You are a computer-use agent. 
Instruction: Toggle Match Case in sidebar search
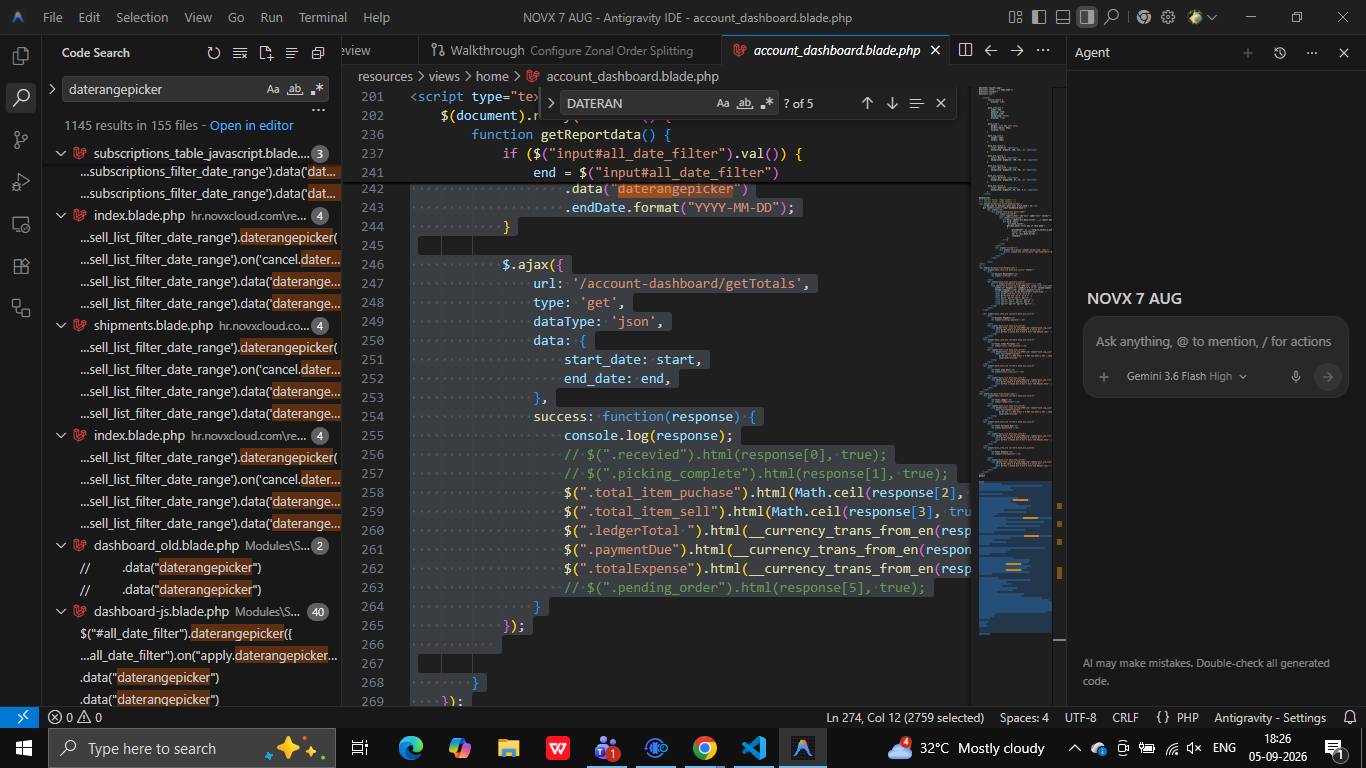(273, 89)
